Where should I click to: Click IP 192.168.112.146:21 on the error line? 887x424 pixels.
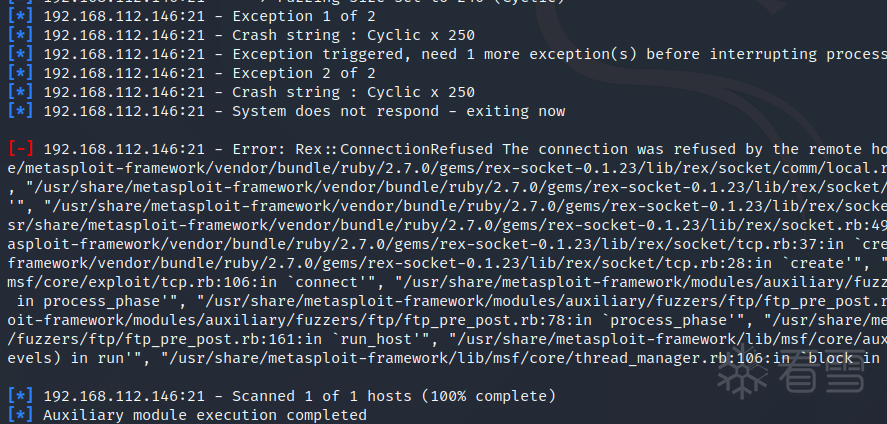[x=124, y=149]
